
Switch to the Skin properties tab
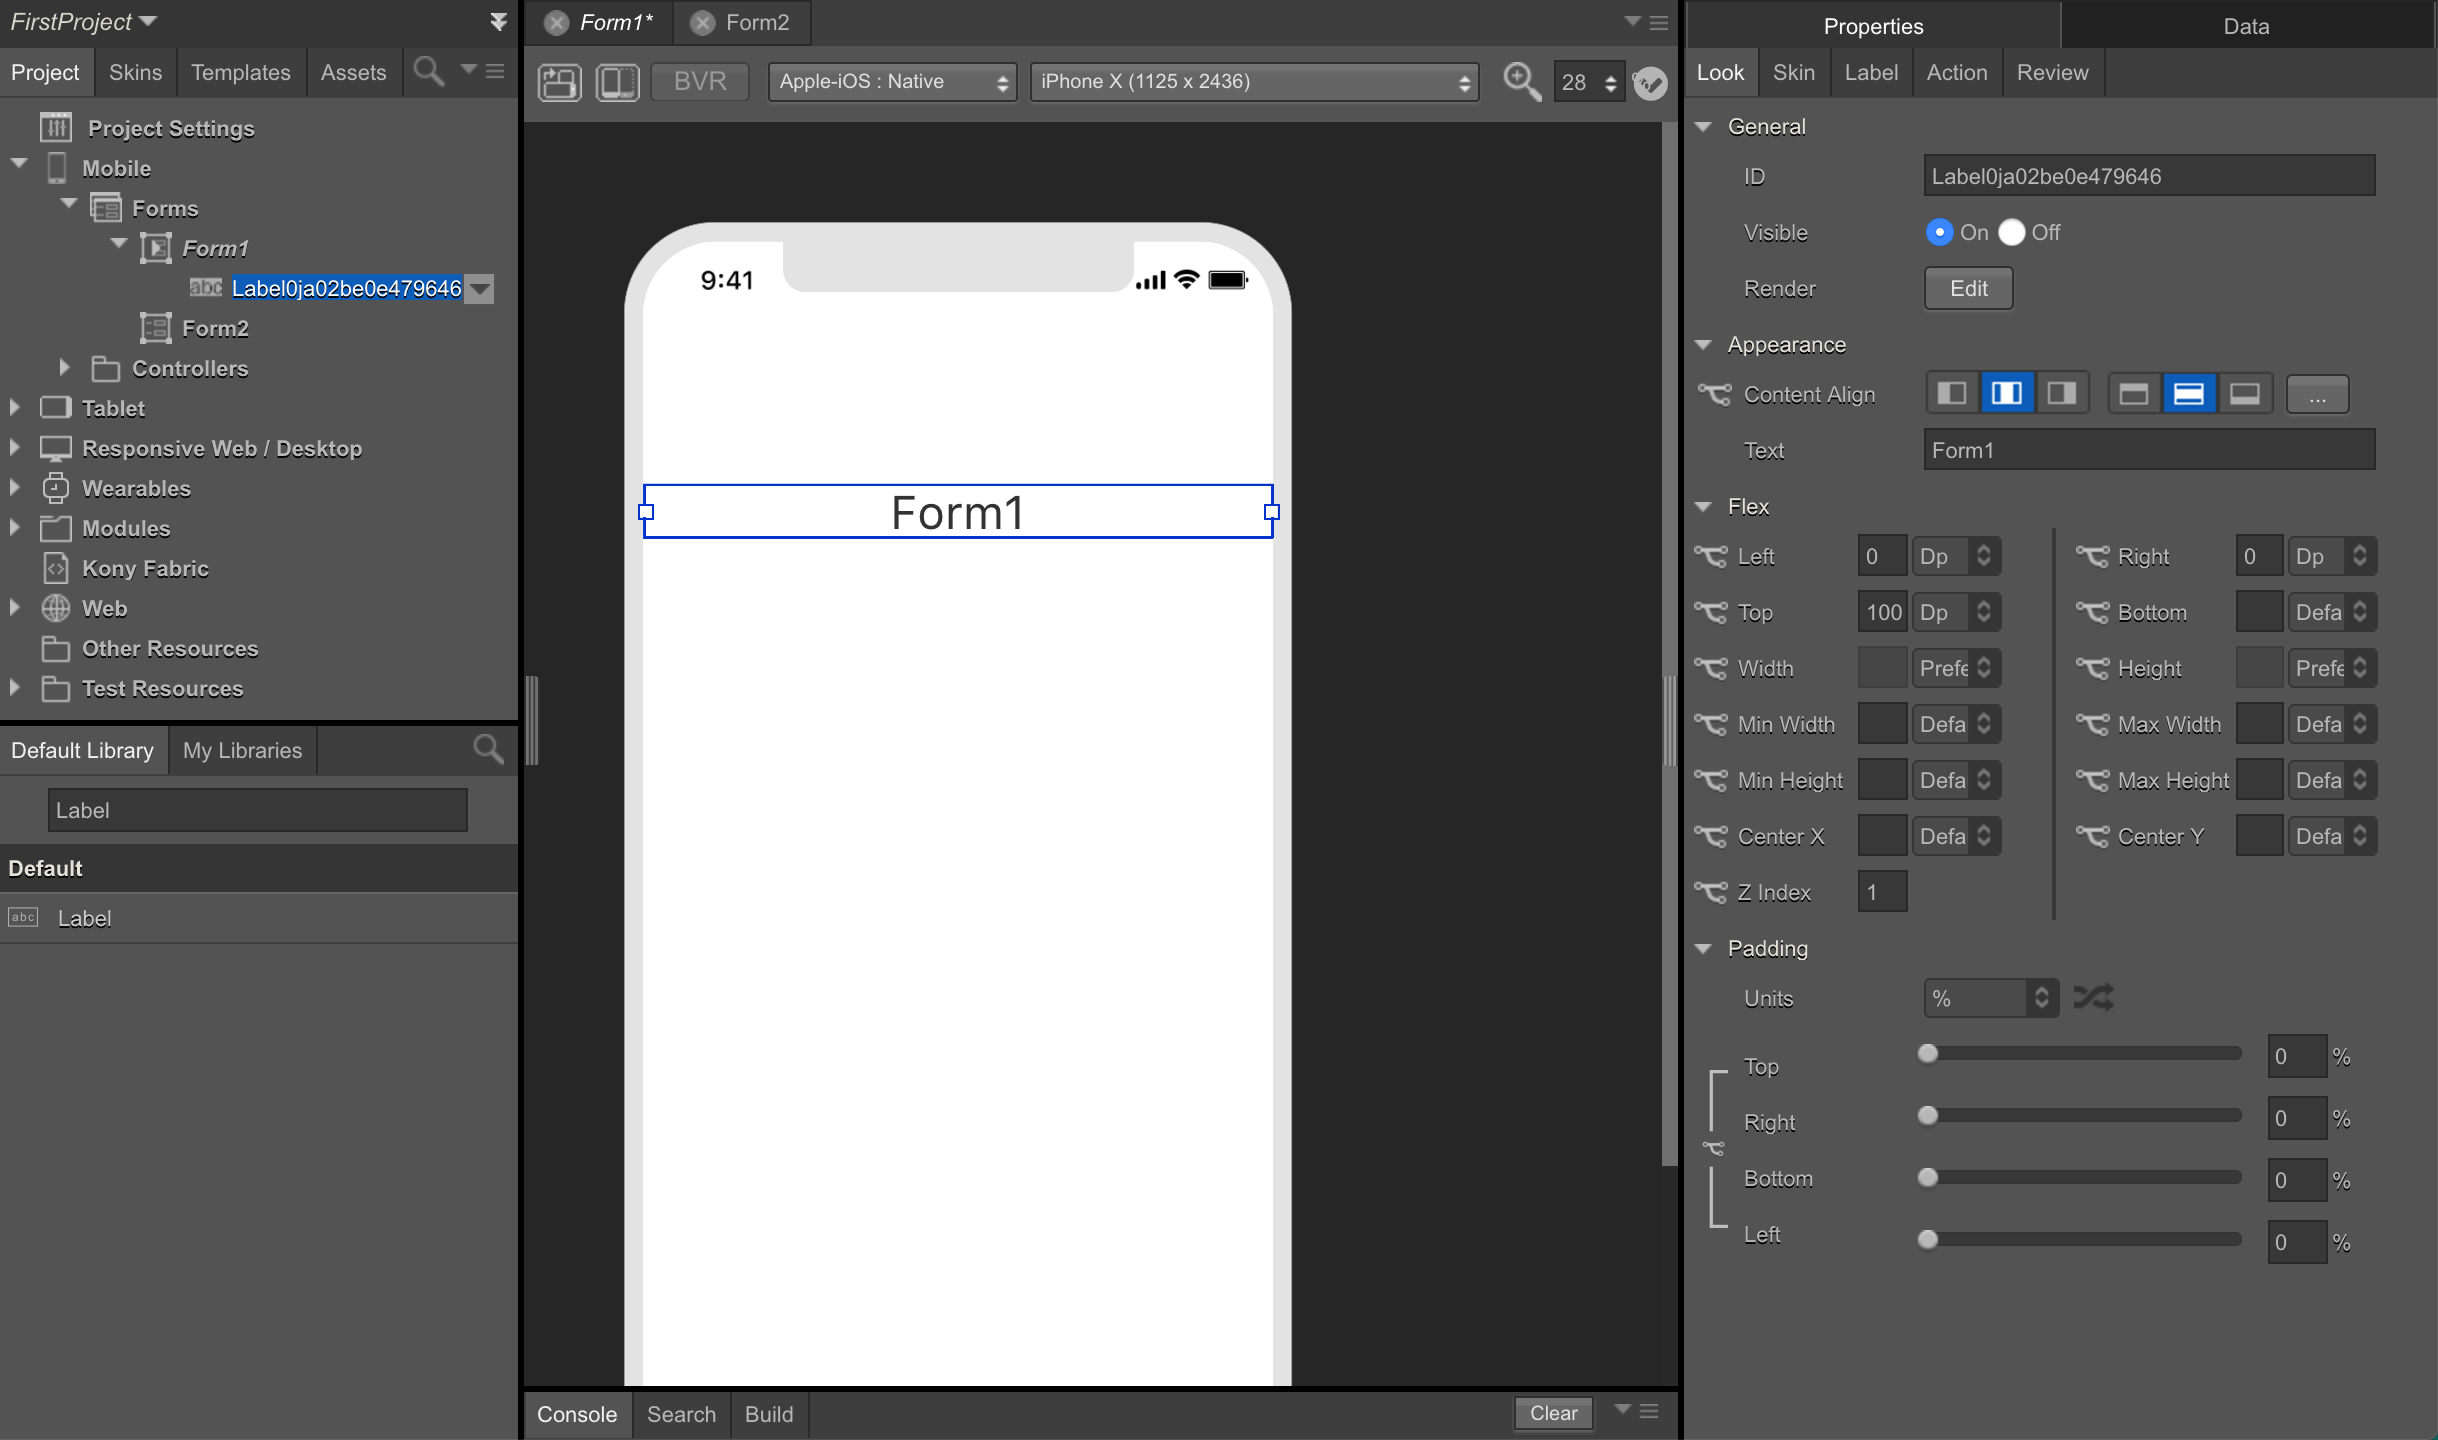[x=1793, y=72]
